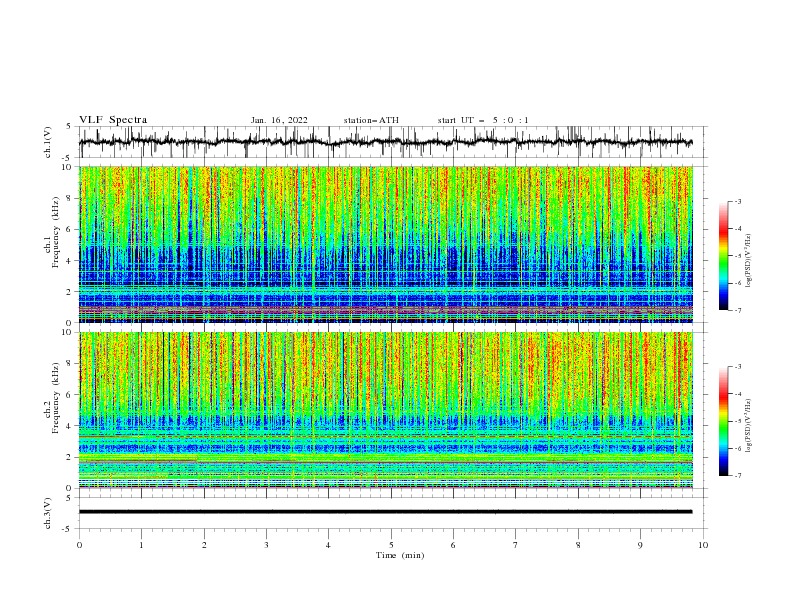Select the date "Jan. 16, 2022"
Image resolution: width=792 pixels, height=612 pixels.
pos(279,120)
